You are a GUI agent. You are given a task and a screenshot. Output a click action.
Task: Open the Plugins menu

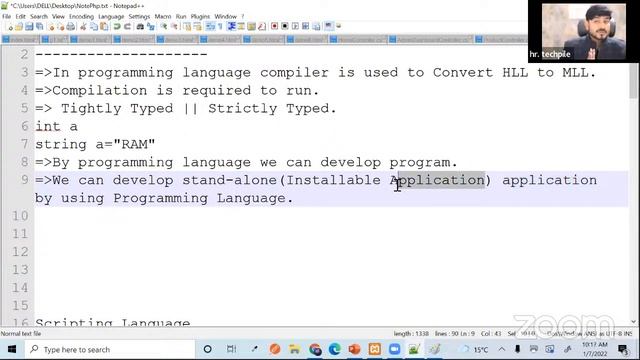pos(200,16)
